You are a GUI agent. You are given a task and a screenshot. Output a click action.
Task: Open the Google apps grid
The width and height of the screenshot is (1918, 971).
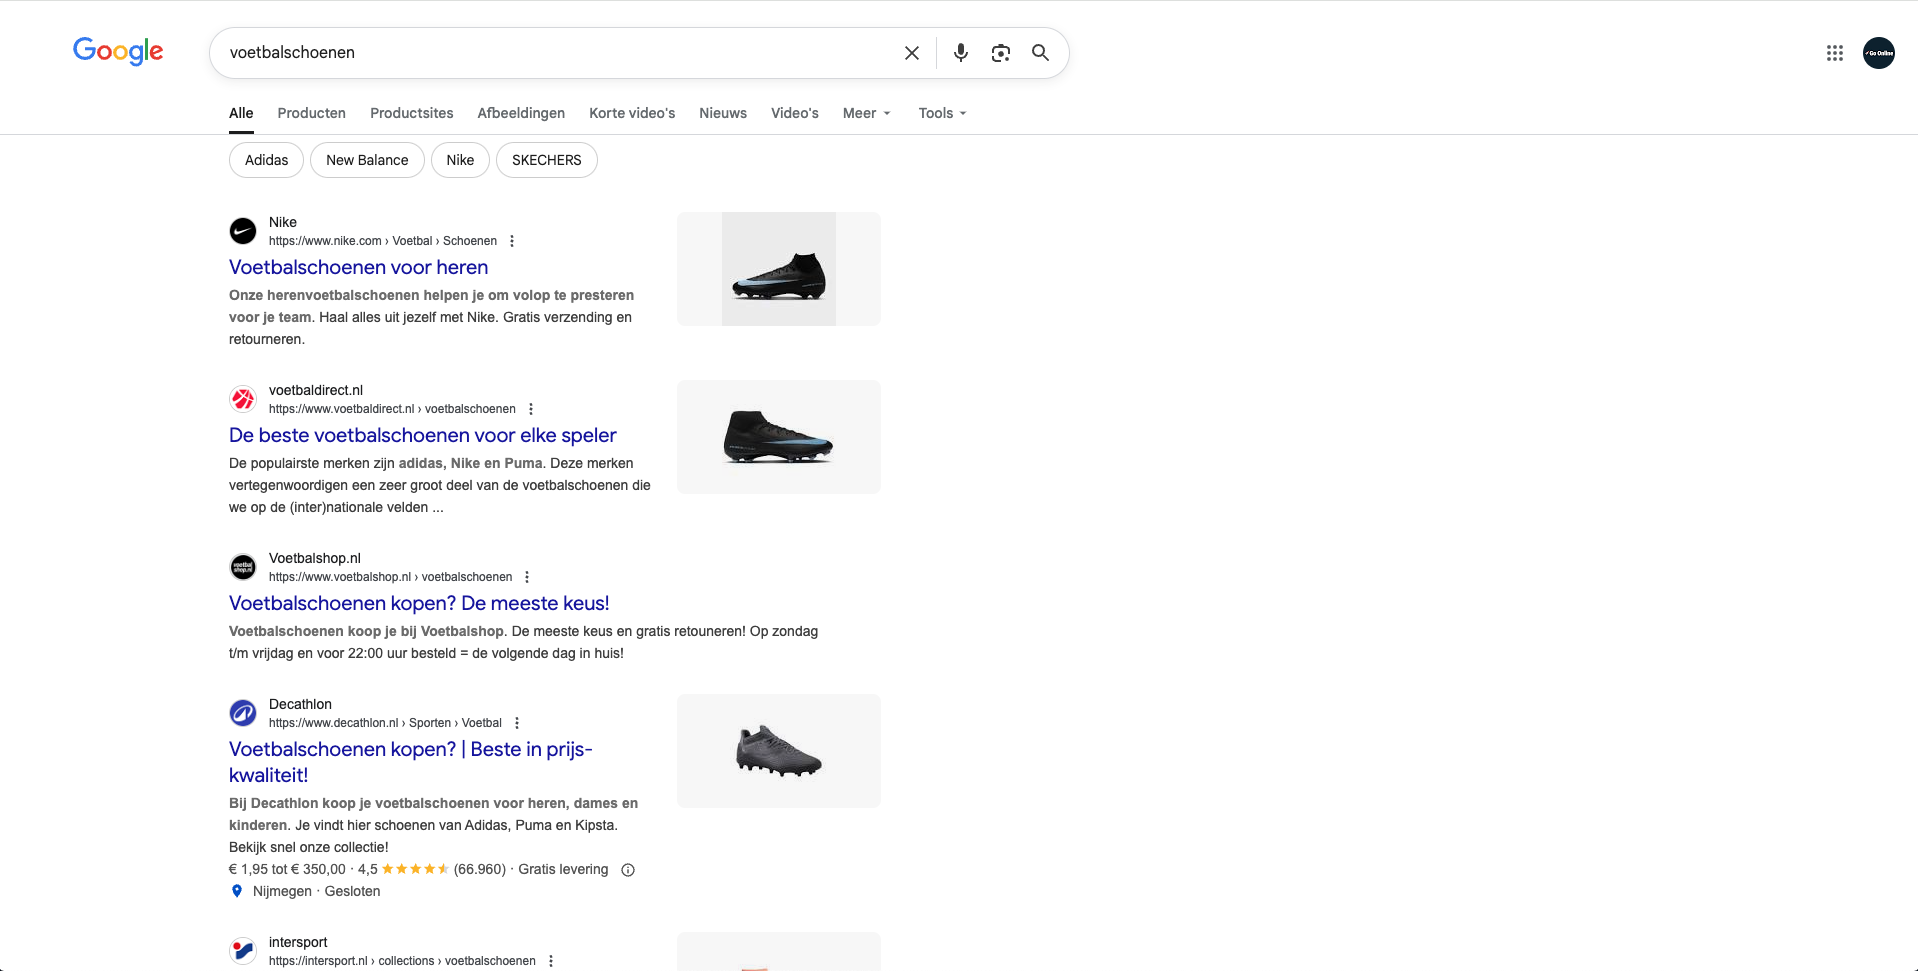pos(1834,53)
